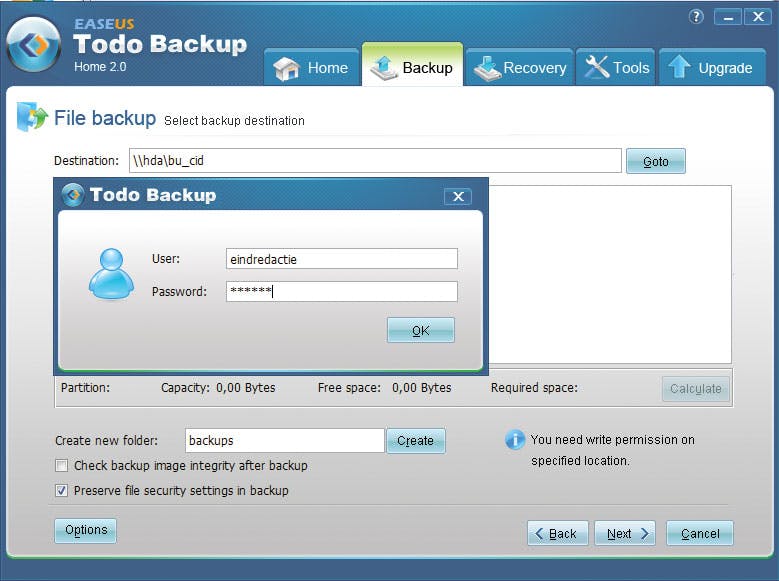The height and width of the screenshot is (581, 779).
Task: Go to the Upgrade tab
Action: point(711,68)
